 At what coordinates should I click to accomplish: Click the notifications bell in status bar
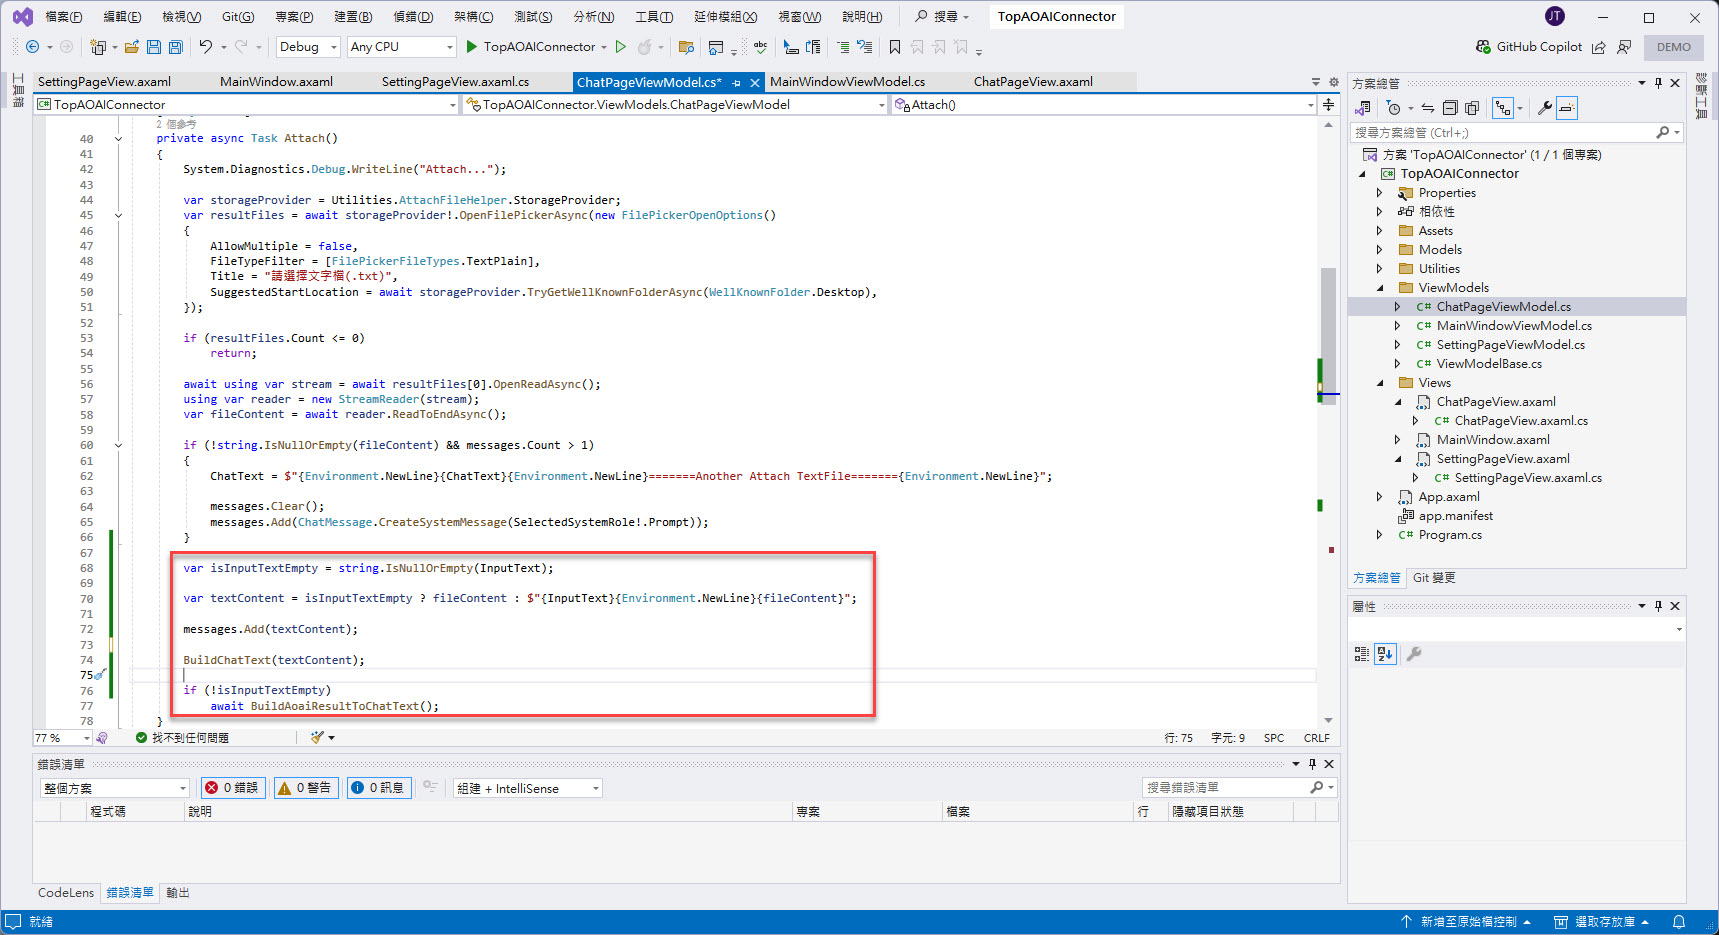coord(1679,922)
